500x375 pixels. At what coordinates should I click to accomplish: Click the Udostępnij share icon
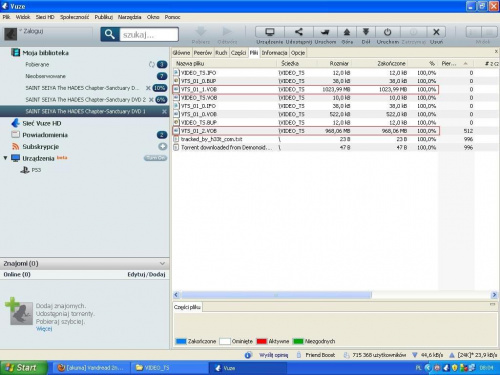click(x=299, y=32)
